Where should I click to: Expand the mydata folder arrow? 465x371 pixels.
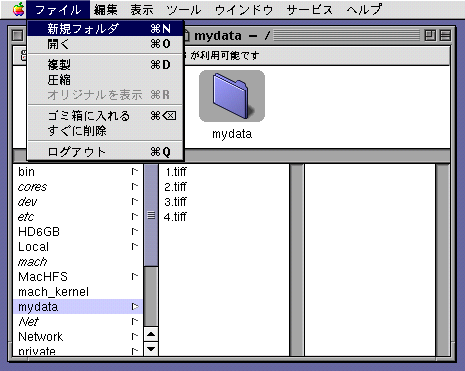pos(135,306)
